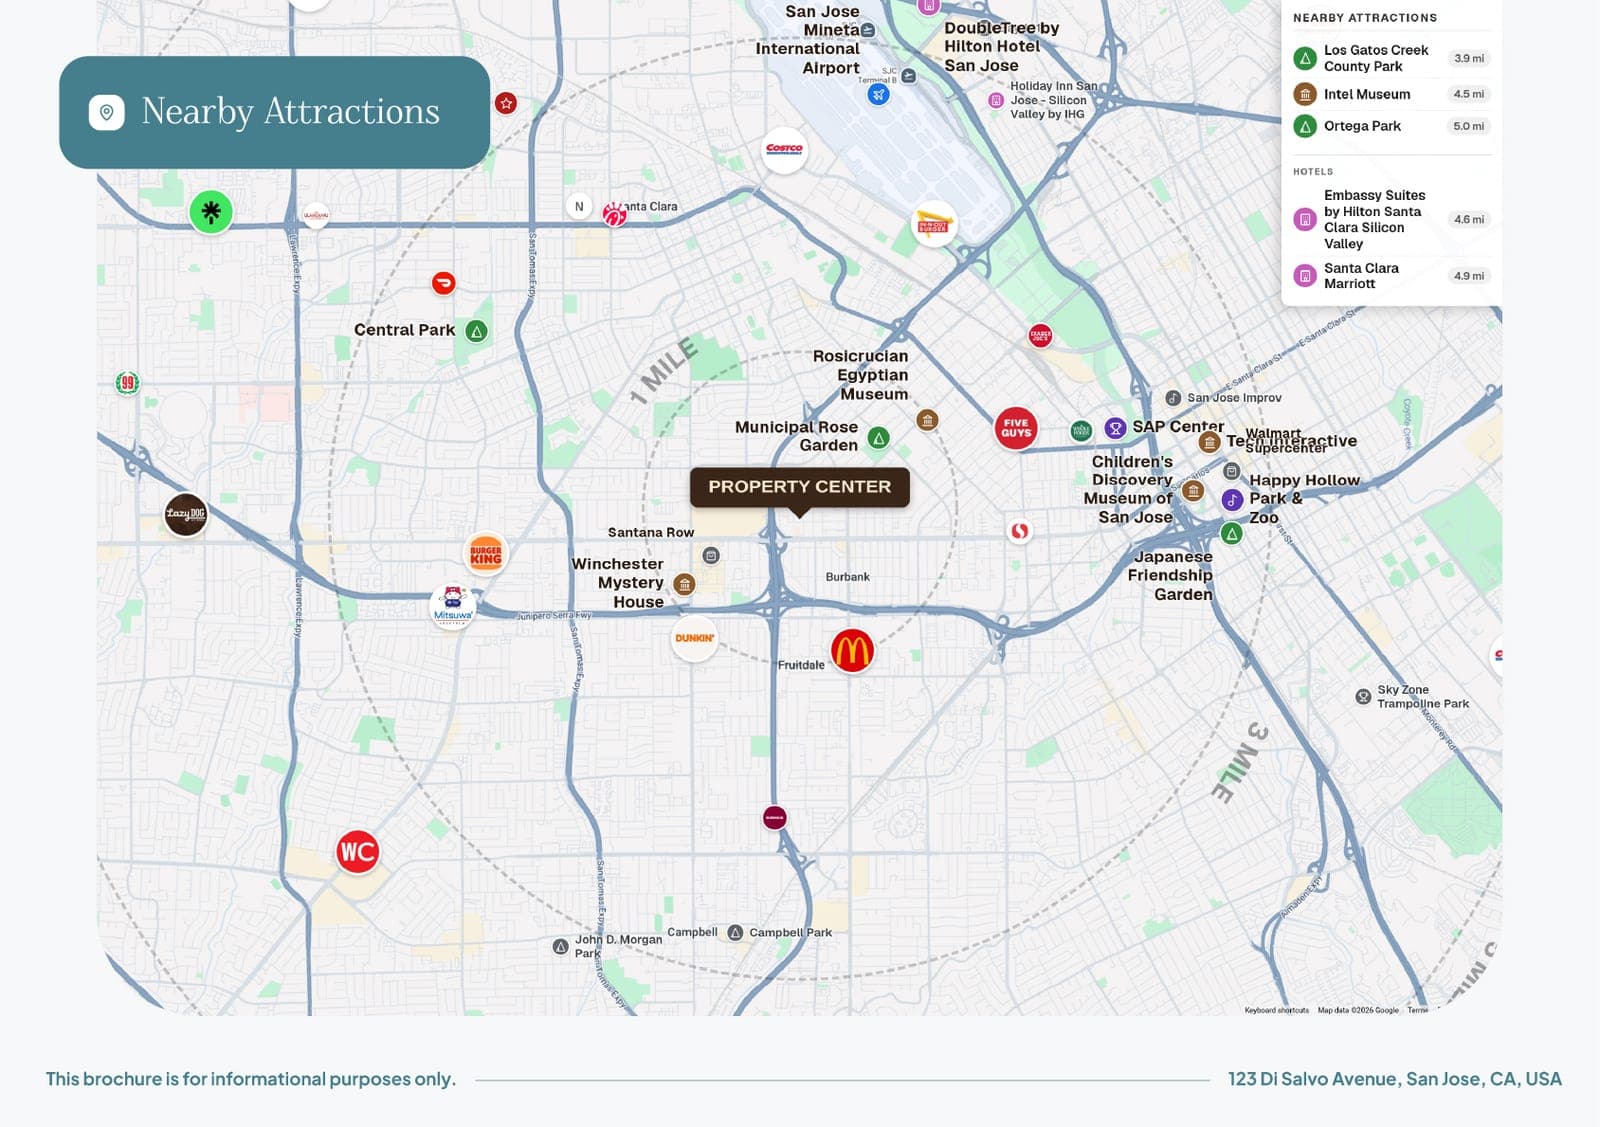
Task: Open the Municipal Rose Garden park icon
Action: click(x=878, y=438)
